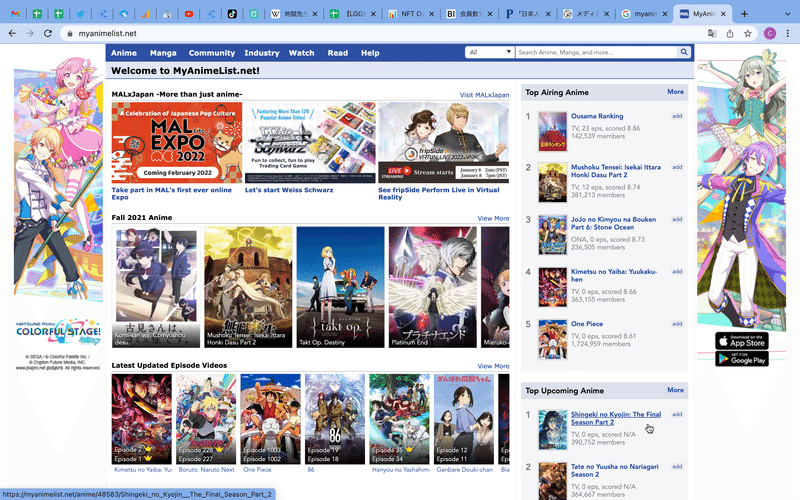Image resolution: width=800 pixels, height=500 pixels.
Task: Open the Chrome profile avatar
Action: pos(770,33)
